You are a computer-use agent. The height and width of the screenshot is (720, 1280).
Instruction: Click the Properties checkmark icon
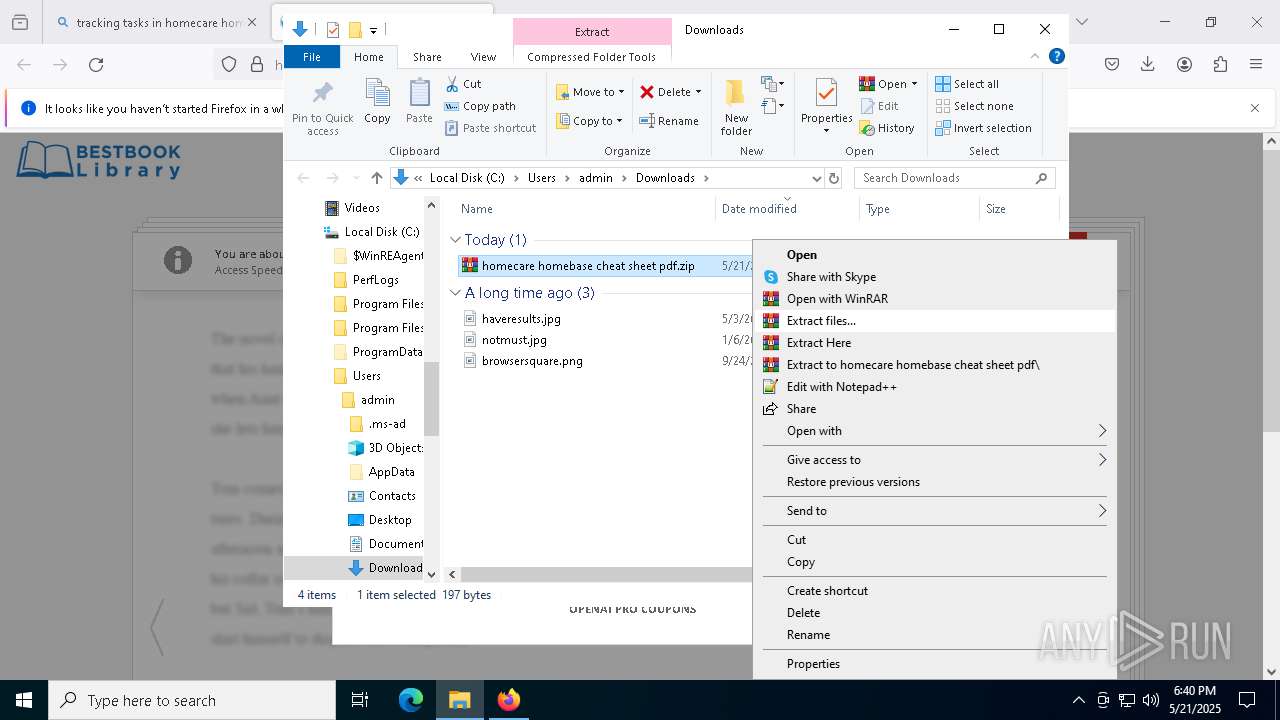(826, 93)
